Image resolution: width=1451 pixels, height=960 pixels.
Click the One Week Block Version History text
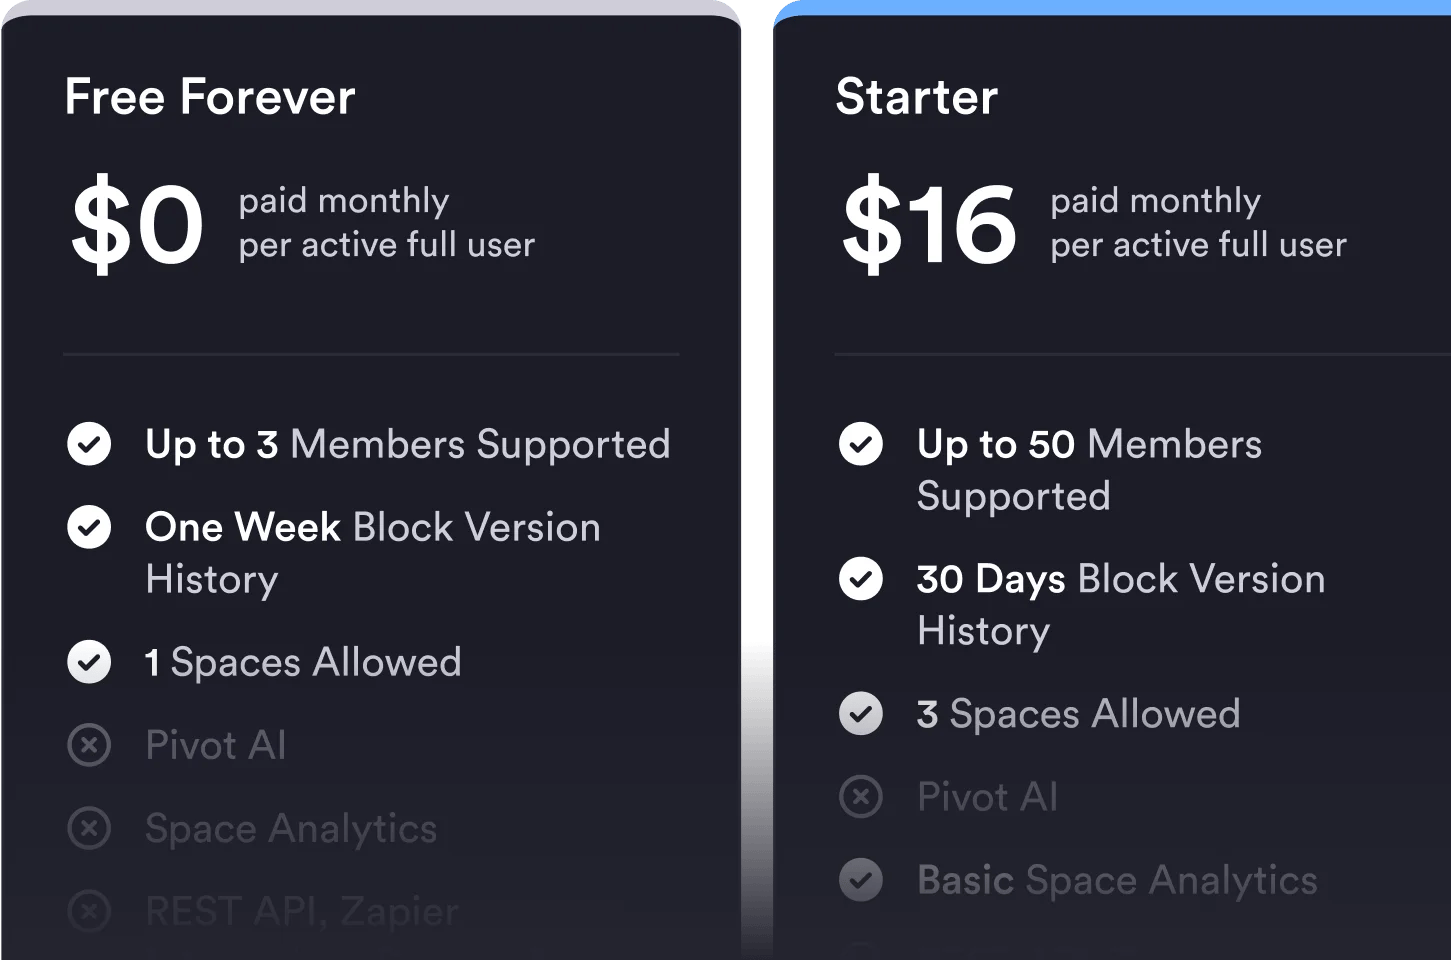coord(372,552)
